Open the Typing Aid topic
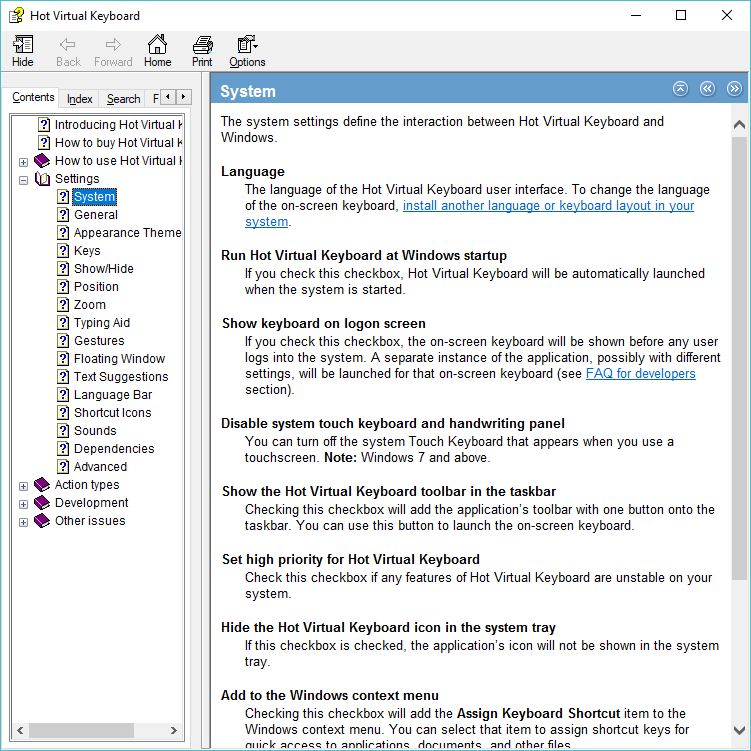The image size is (751, 751). [x=101, y=323]
